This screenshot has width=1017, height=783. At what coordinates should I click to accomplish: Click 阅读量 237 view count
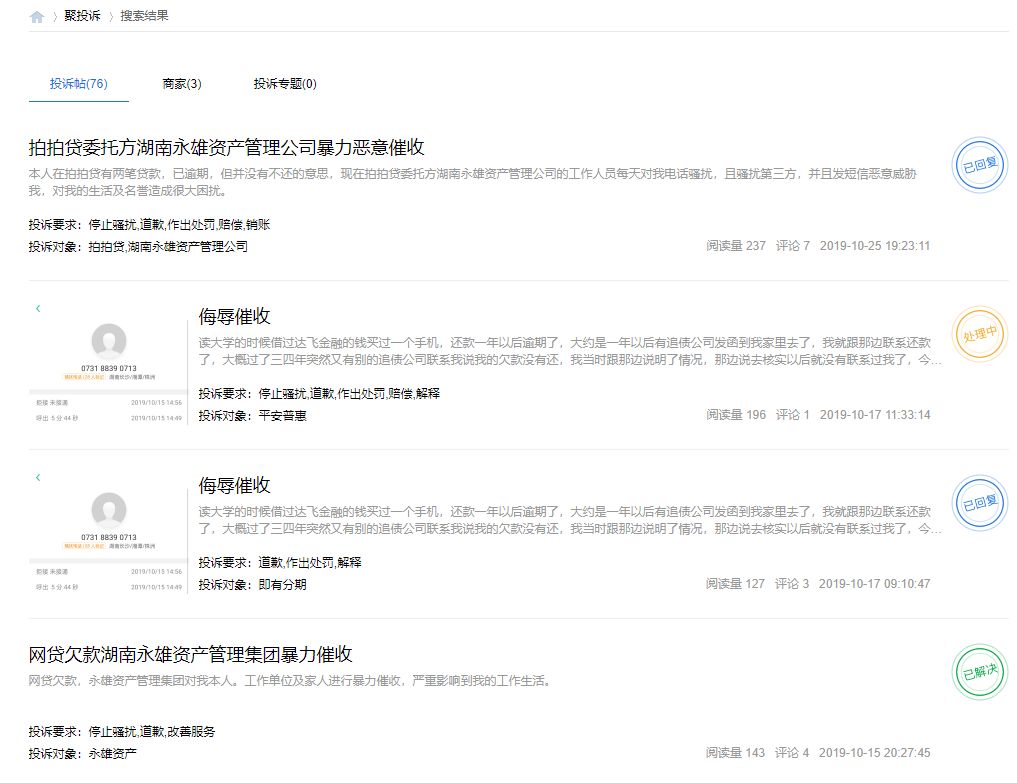click(x=736, y=246)
